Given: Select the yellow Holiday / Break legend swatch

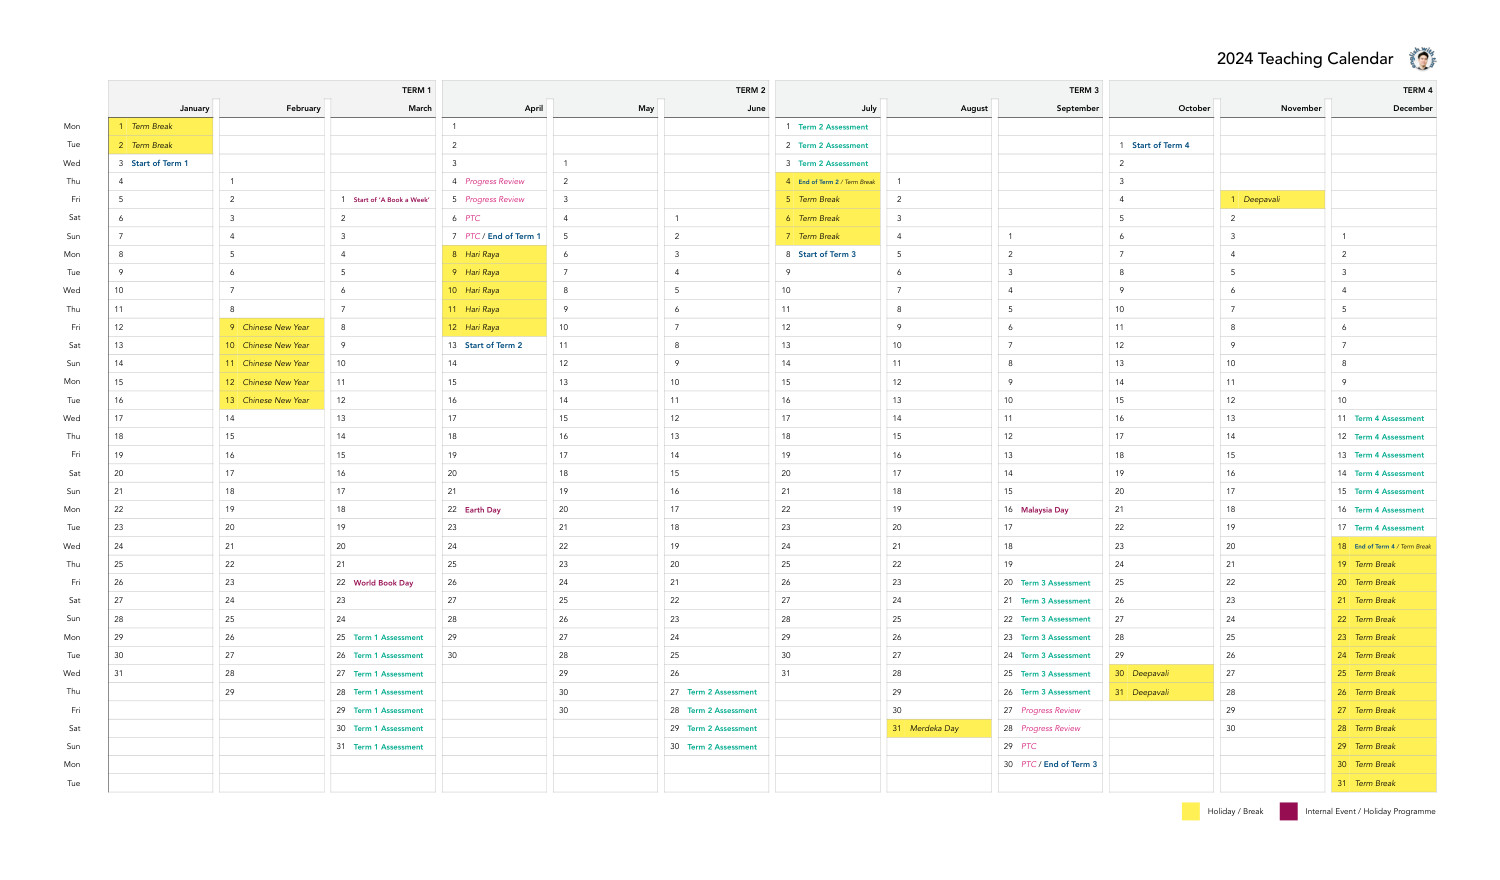Looking at the screenshot, I should point(1190,811).
